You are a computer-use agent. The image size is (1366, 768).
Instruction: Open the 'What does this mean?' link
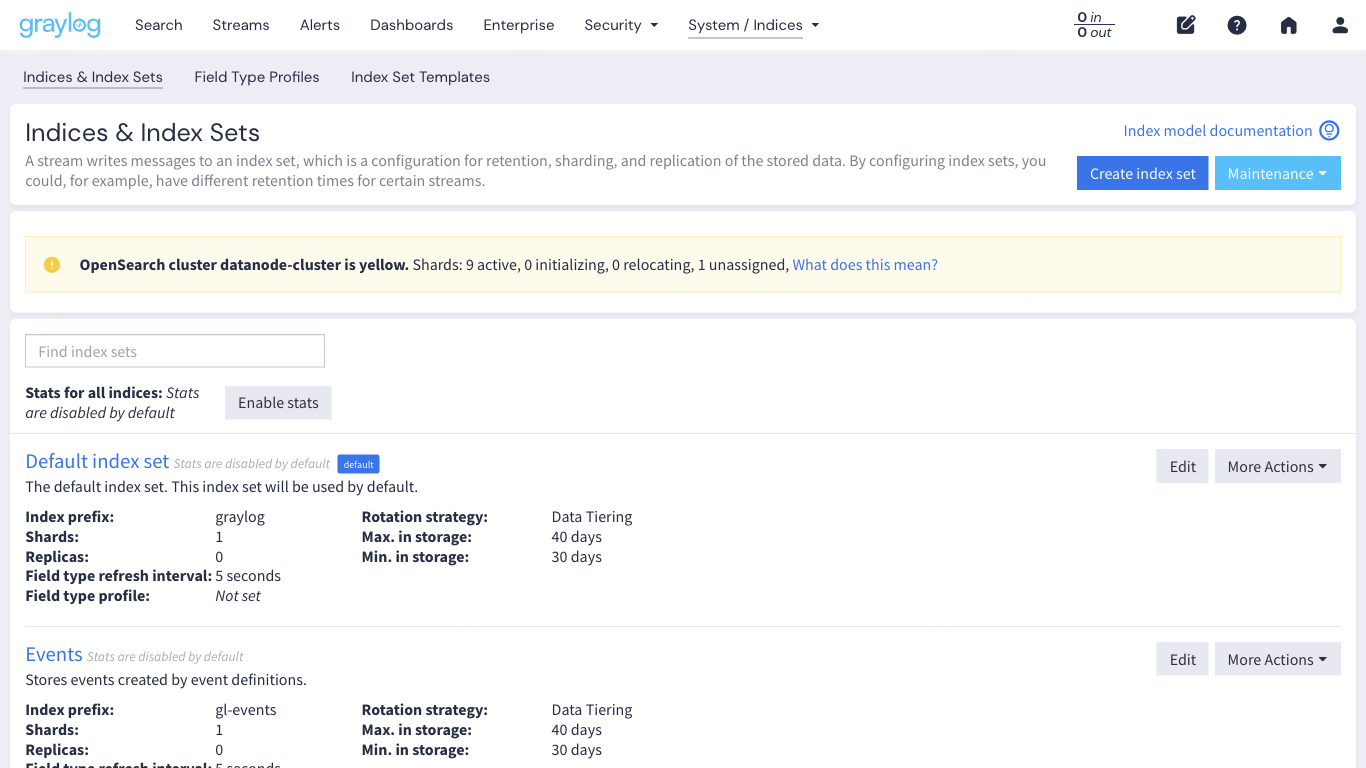point(864,264)
